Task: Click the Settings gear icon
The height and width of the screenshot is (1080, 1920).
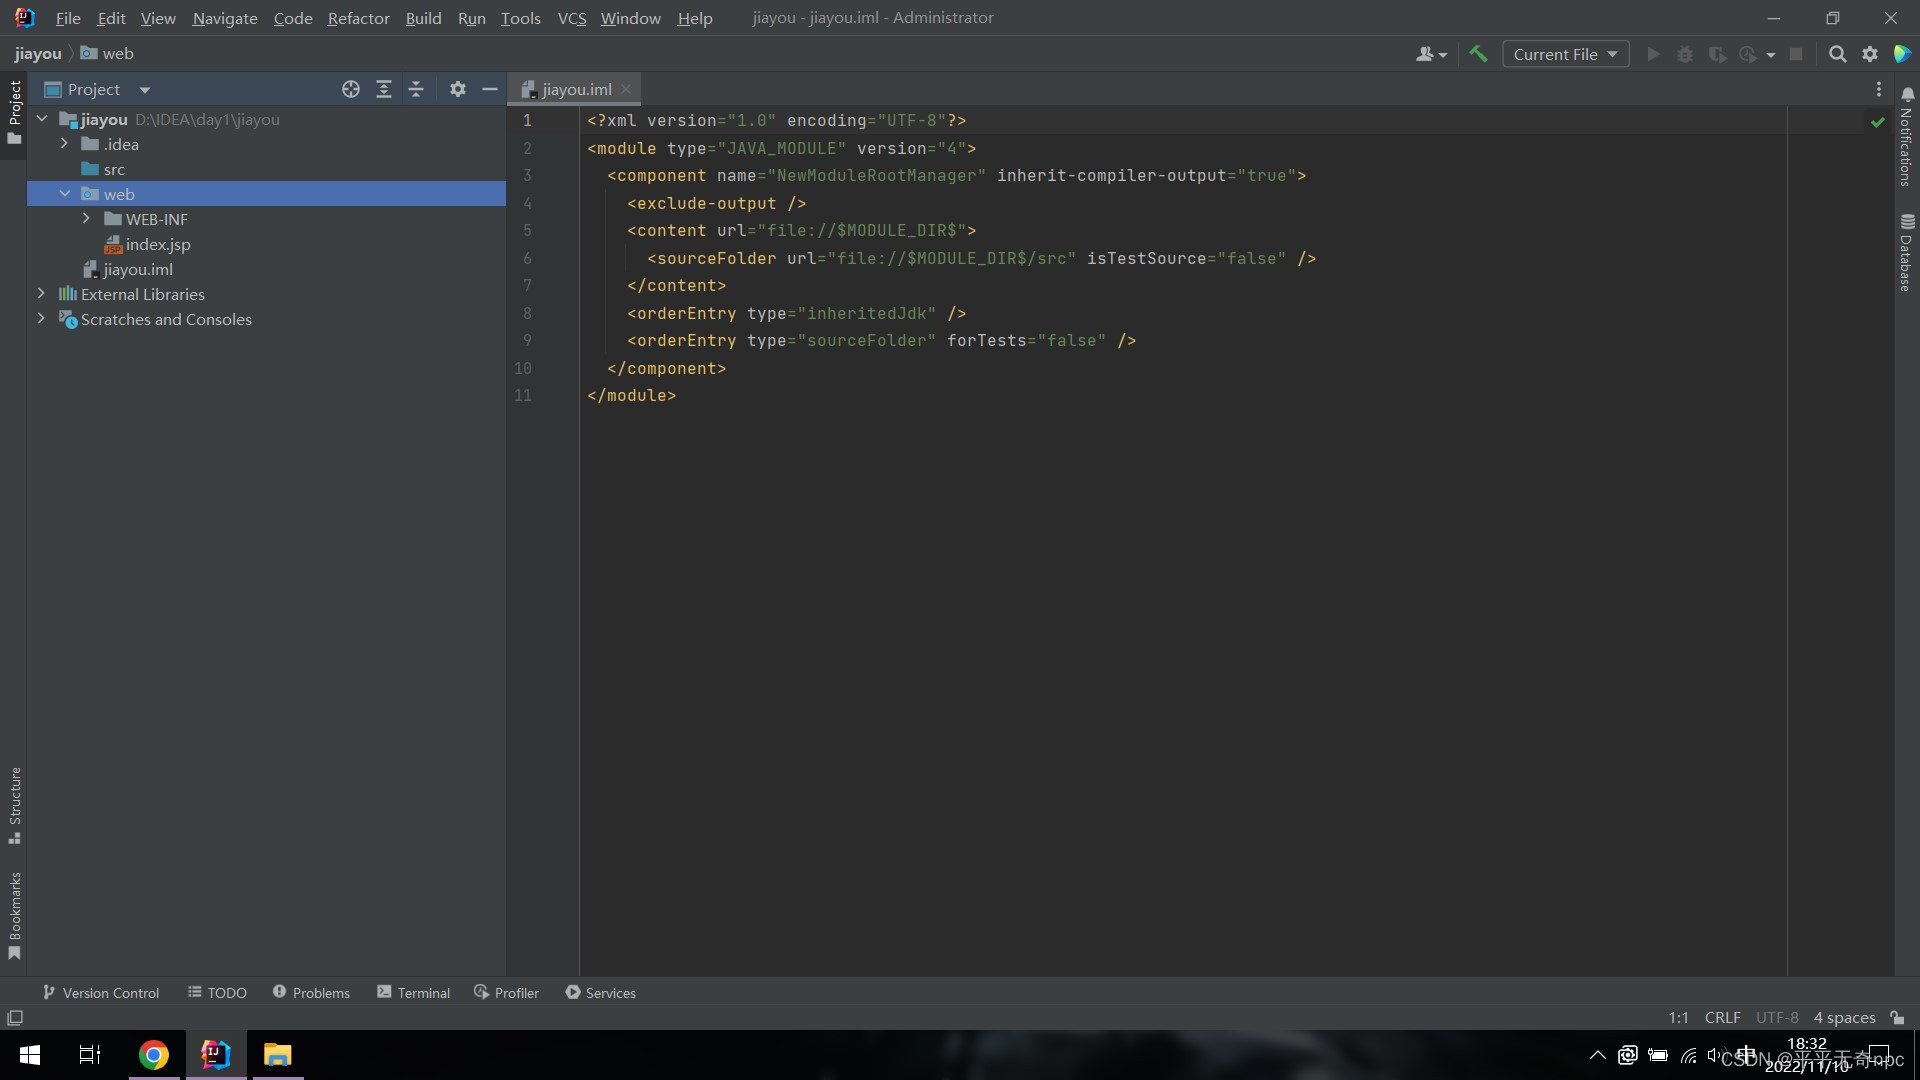Action: coord(1871,54)
